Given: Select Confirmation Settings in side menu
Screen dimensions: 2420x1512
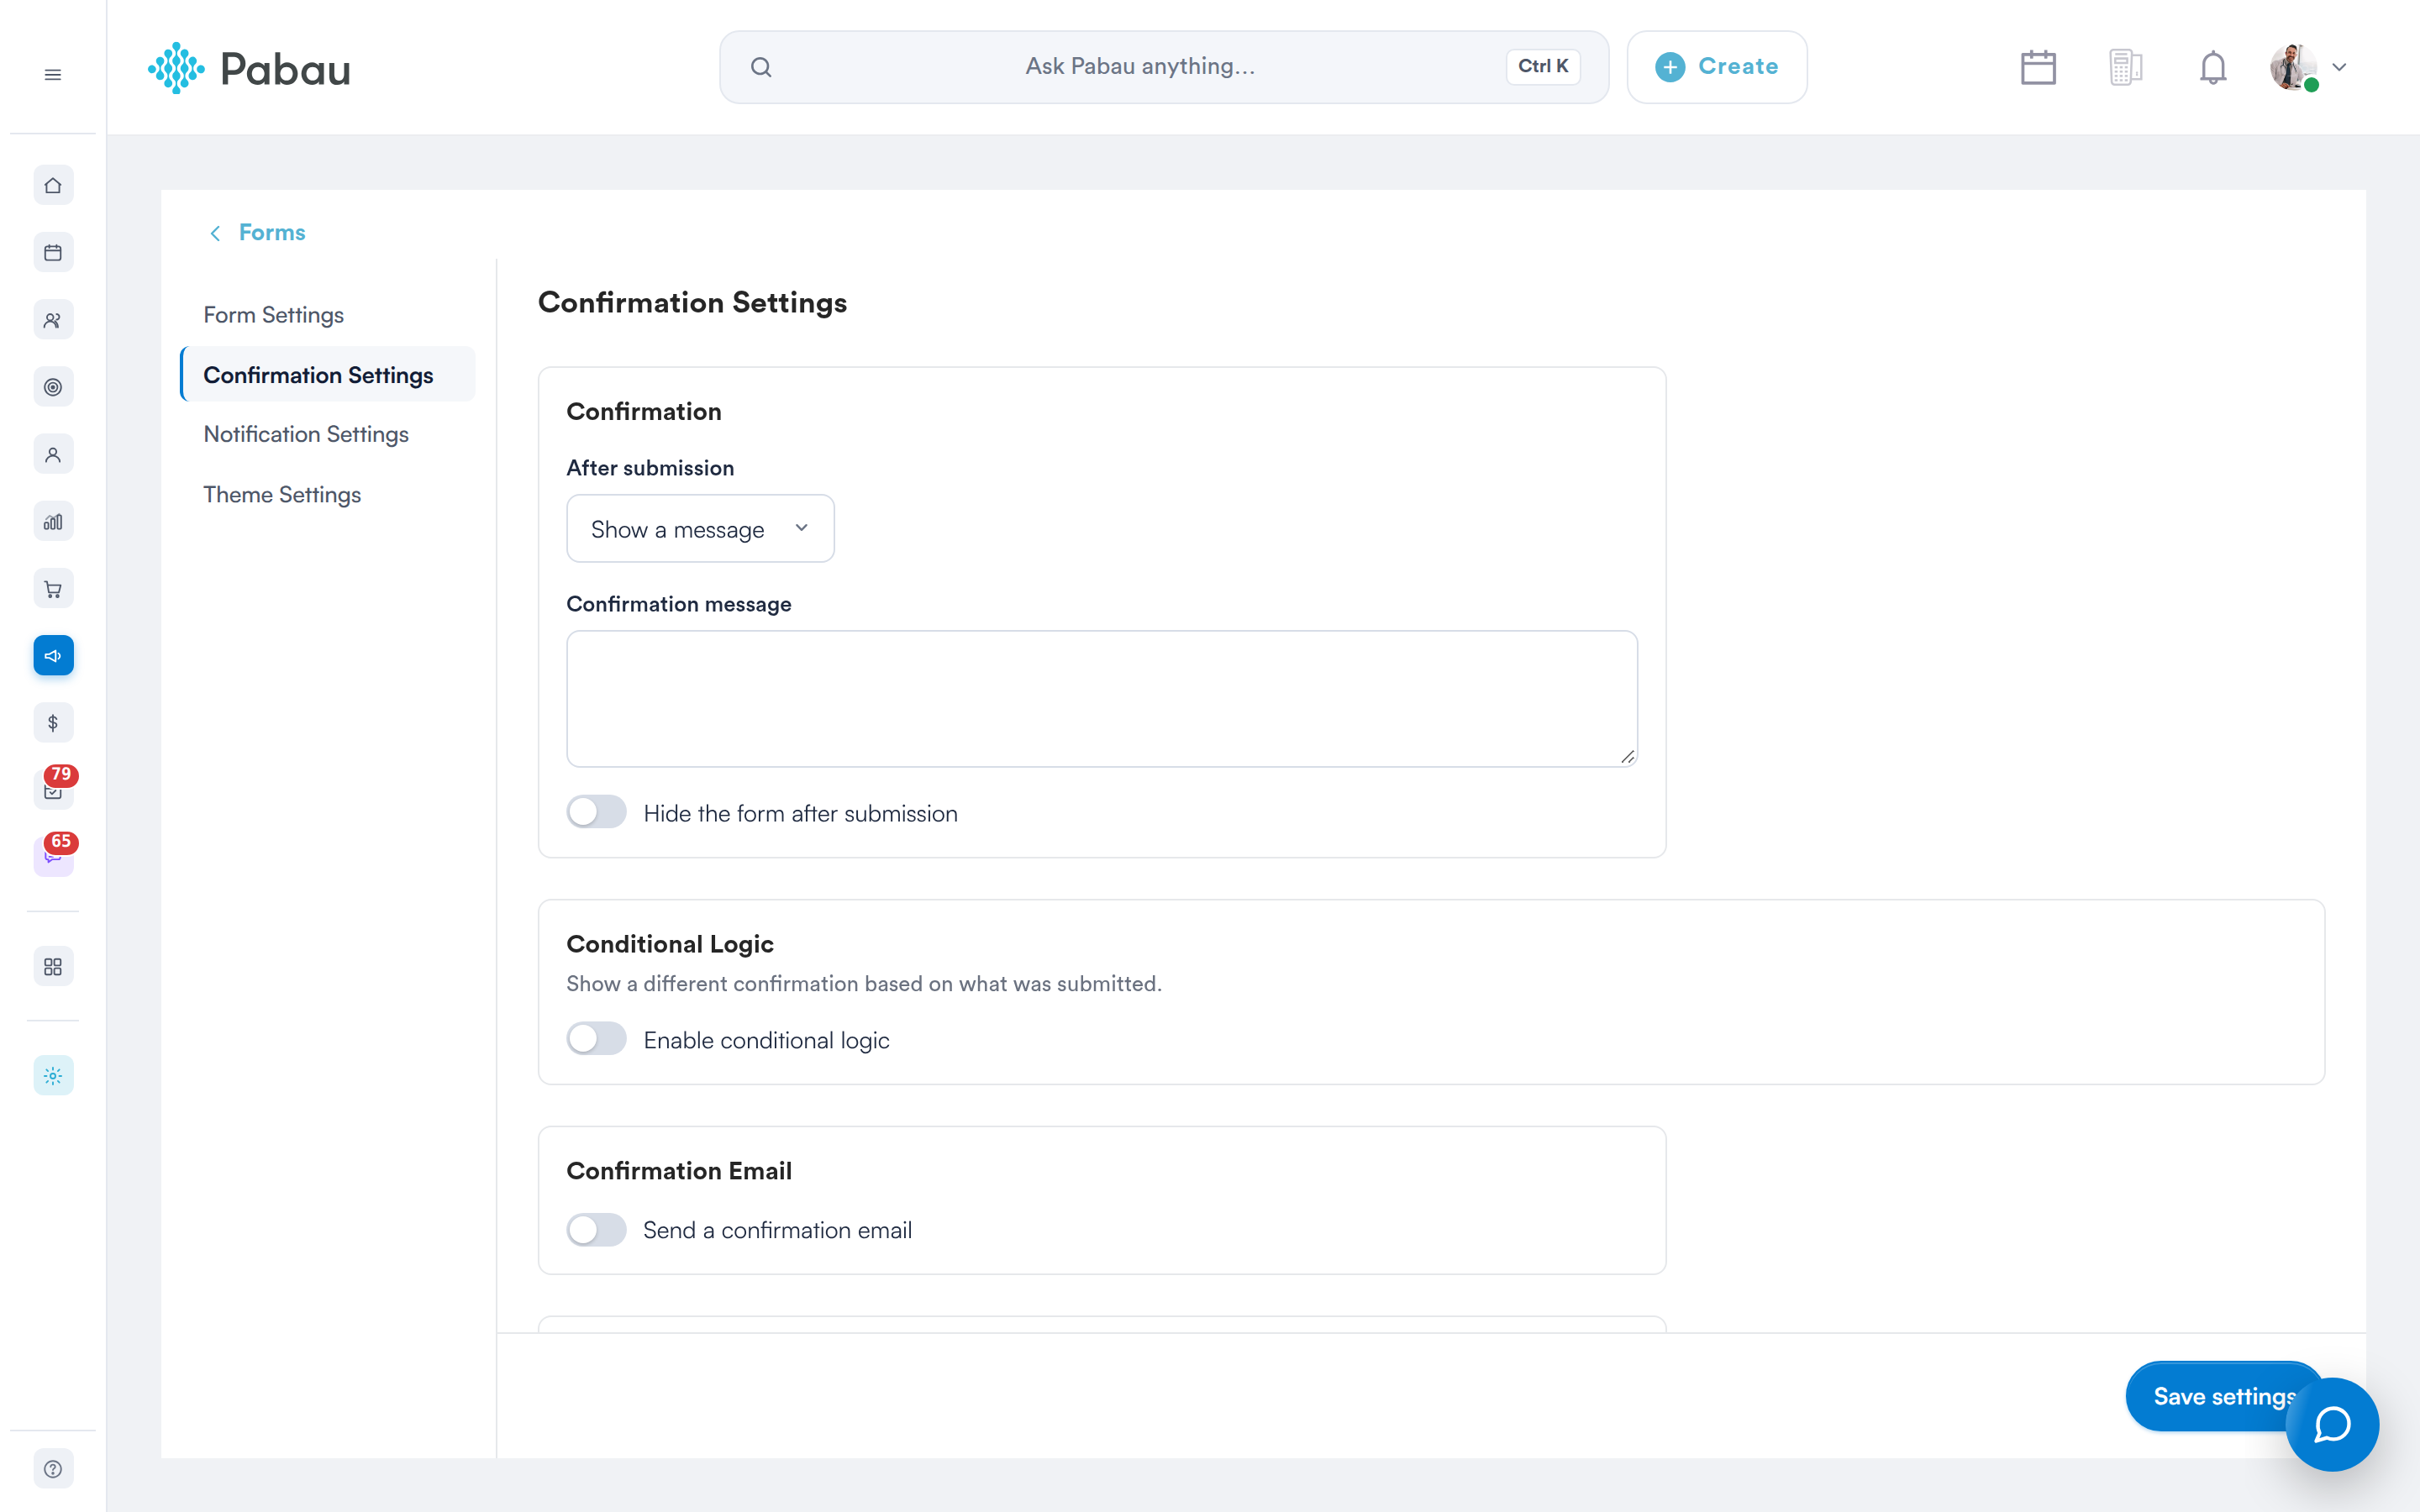Looking at the screenshot, I should (x=327, y=375).
